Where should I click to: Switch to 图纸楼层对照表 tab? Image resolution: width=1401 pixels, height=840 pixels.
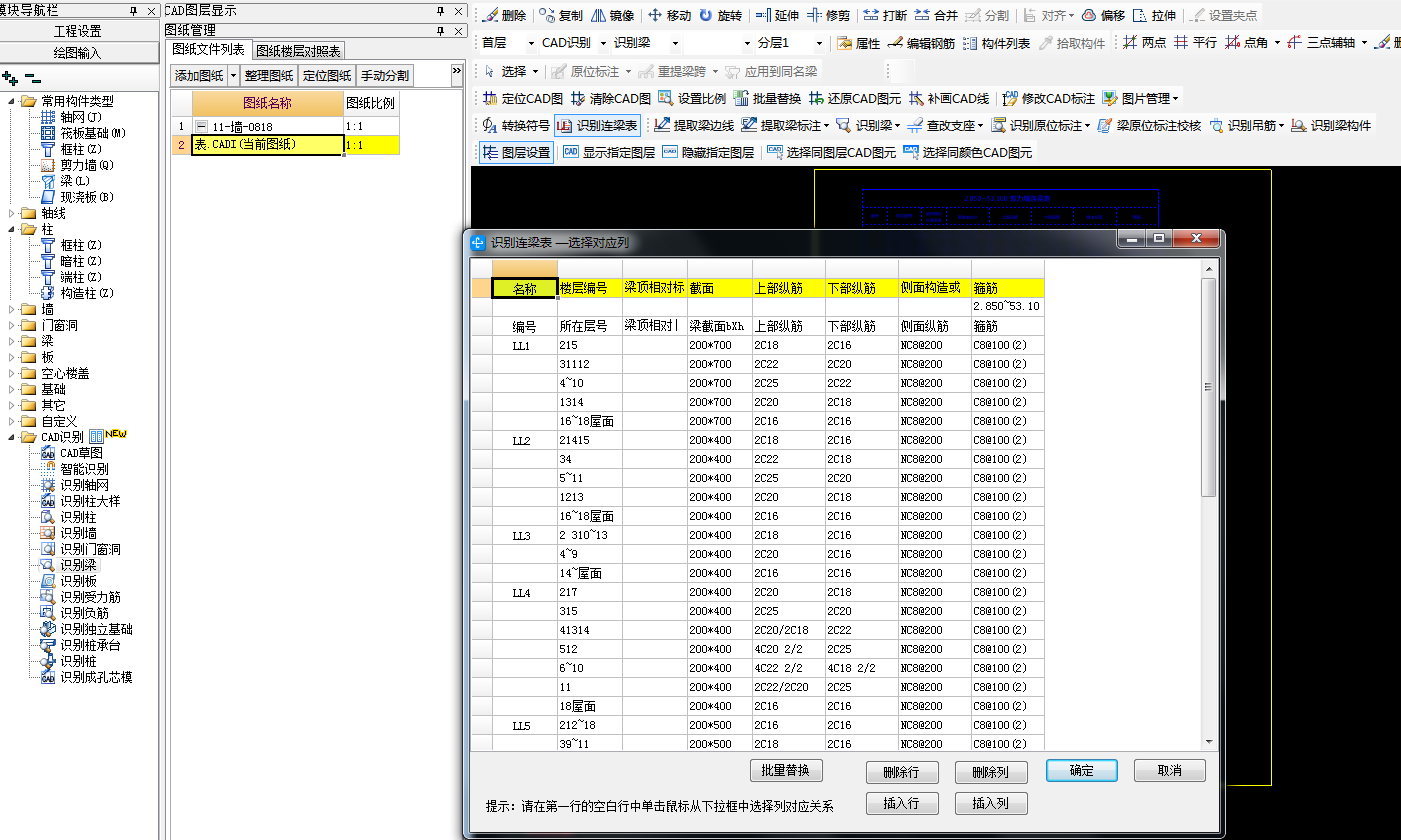click(298, 50)
